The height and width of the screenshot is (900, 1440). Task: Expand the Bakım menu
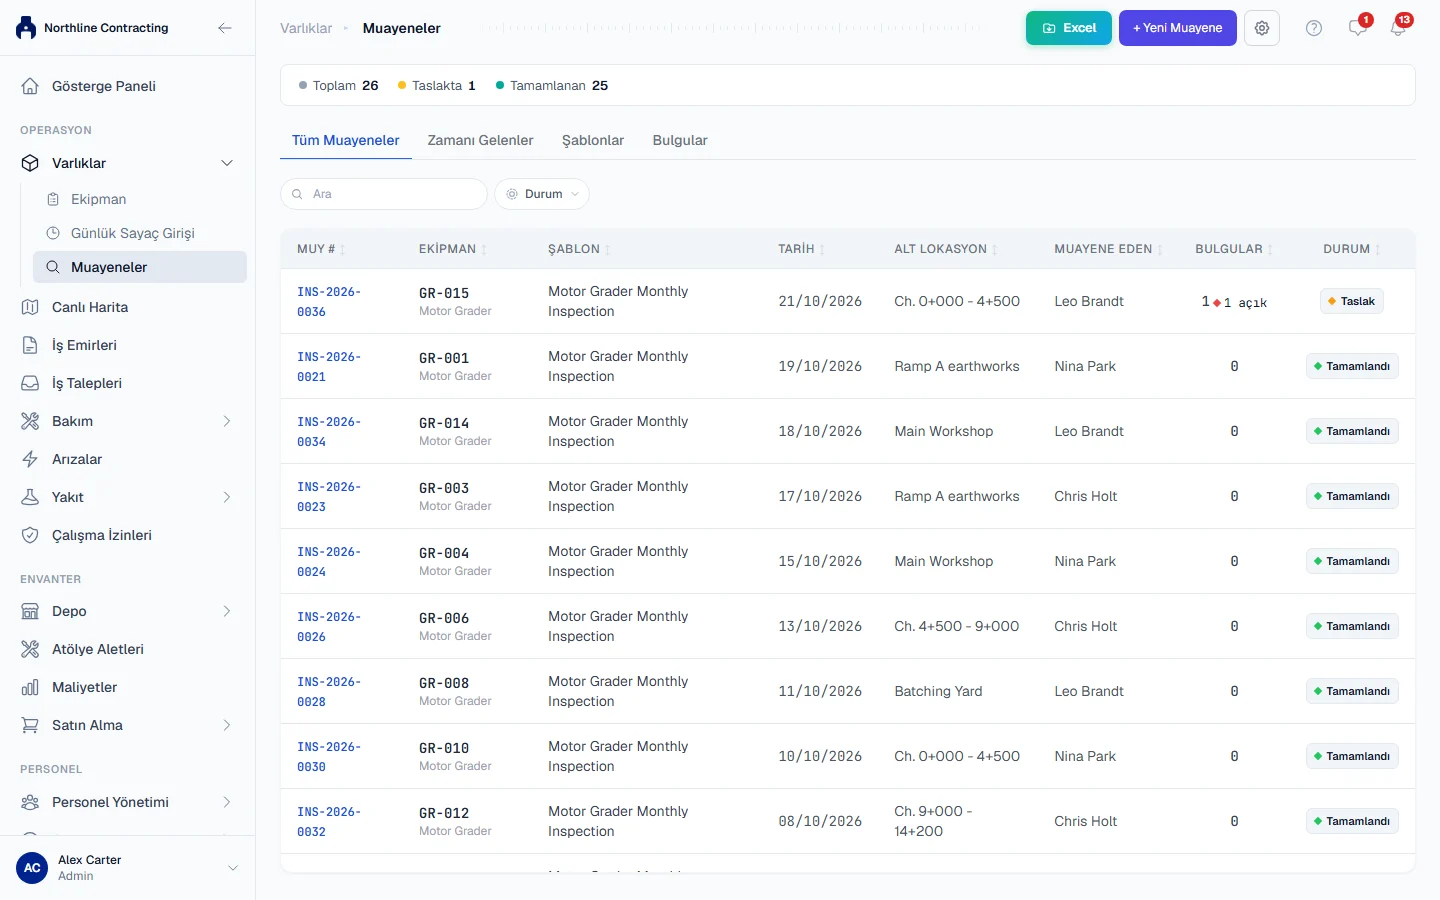(x=227, y=421)
